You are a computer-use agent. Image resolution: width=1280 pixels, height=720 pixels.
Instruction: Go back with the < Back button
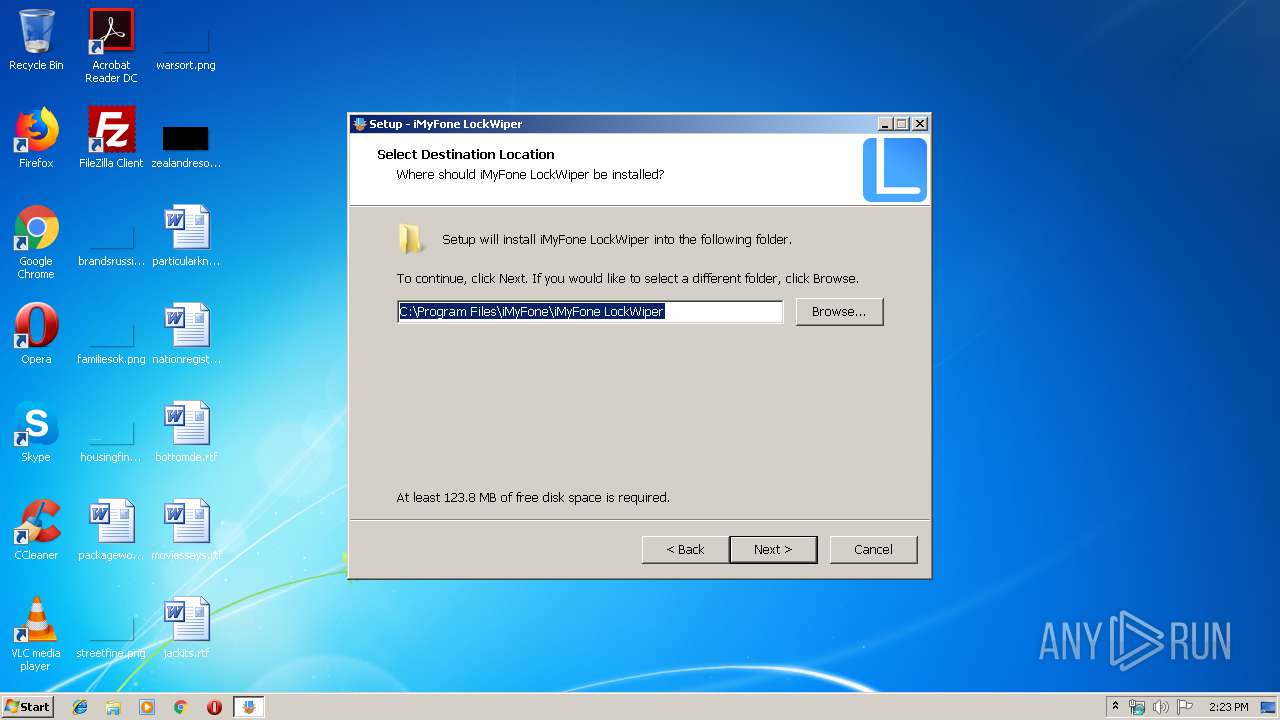(685, 549)
